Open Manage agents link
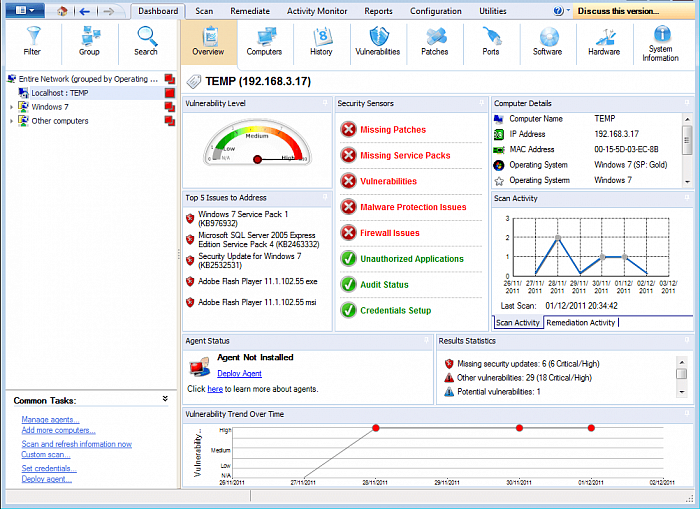This screenshot has width=700, height=509. tap(50, 419)
